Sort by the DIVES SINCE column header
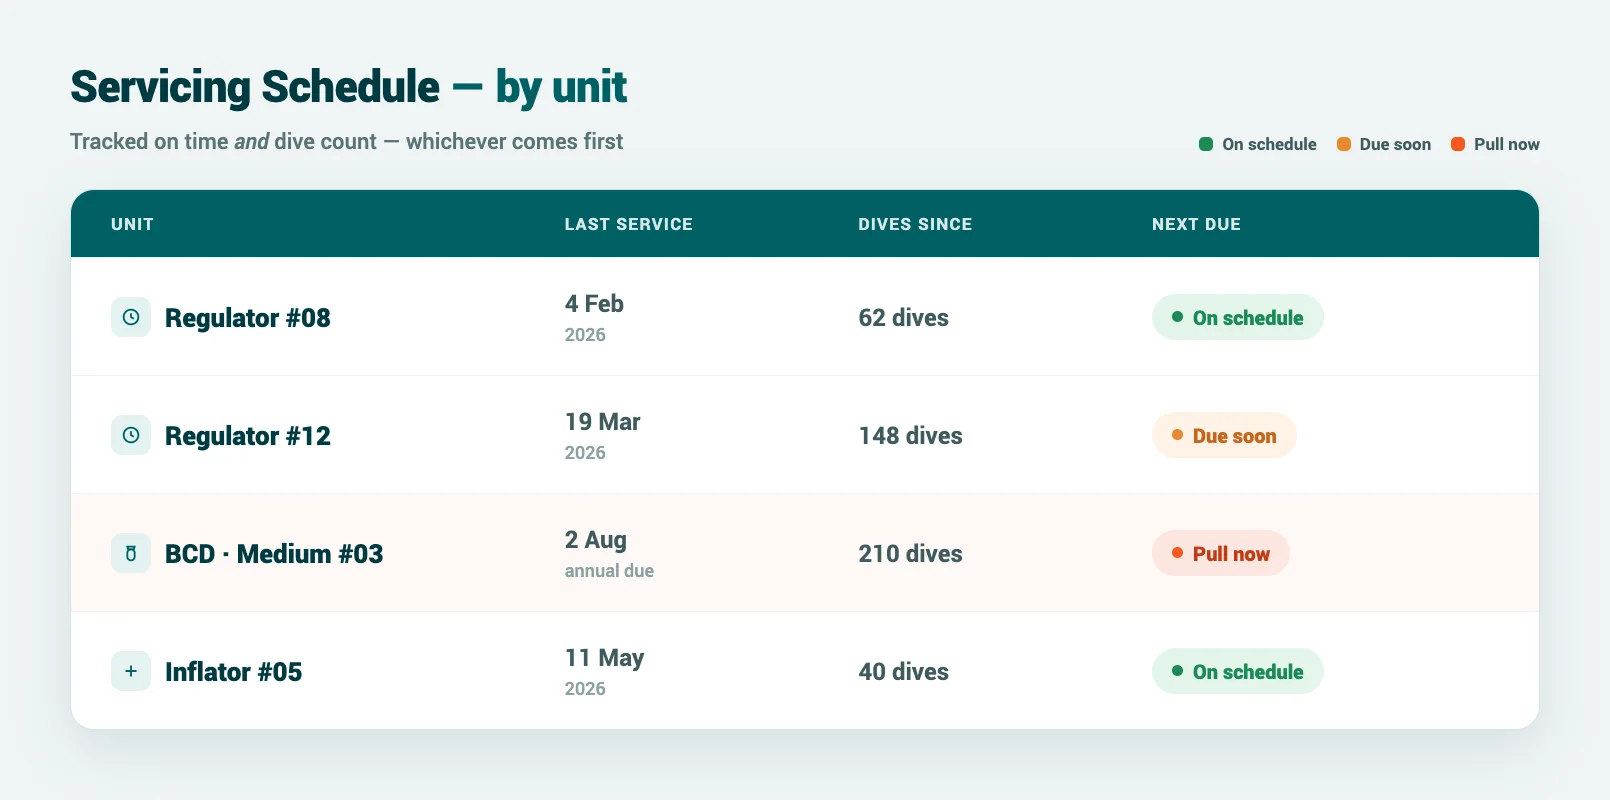Image resolution: width=1610 pixels, height=800 pixels. 915,224
